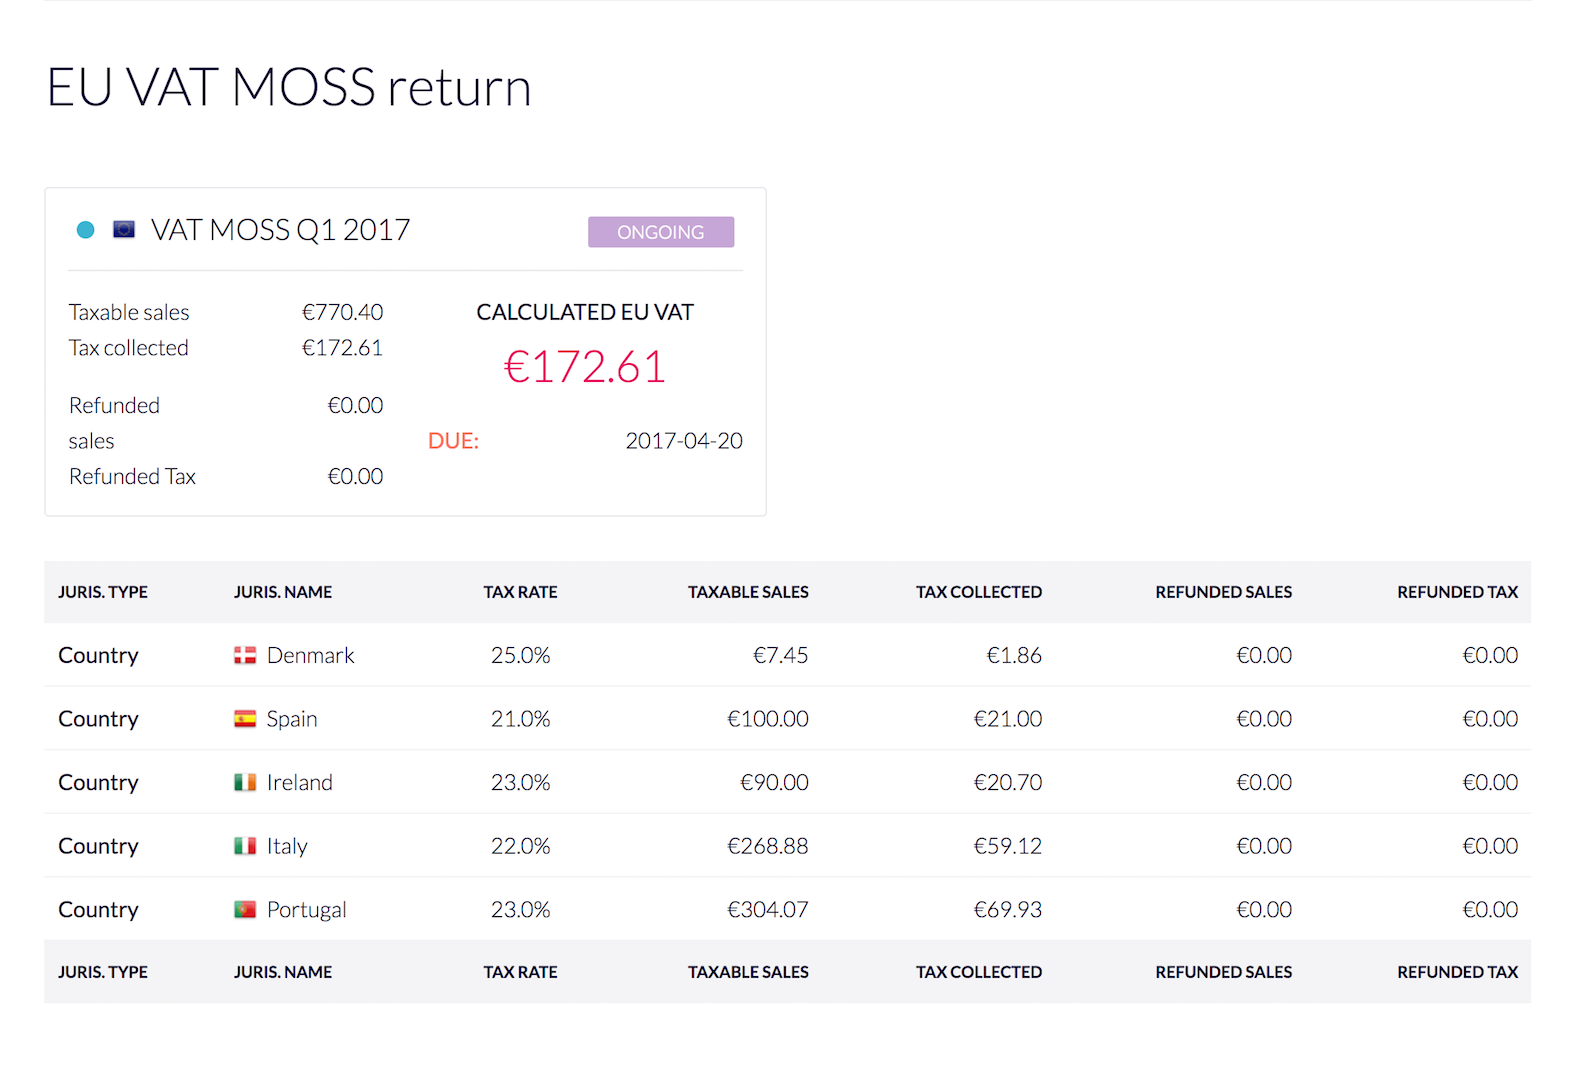The image size is (1577, 1086).
Task: Sort by top JURIS. NAME column header
Action: [x=283, y=592]
